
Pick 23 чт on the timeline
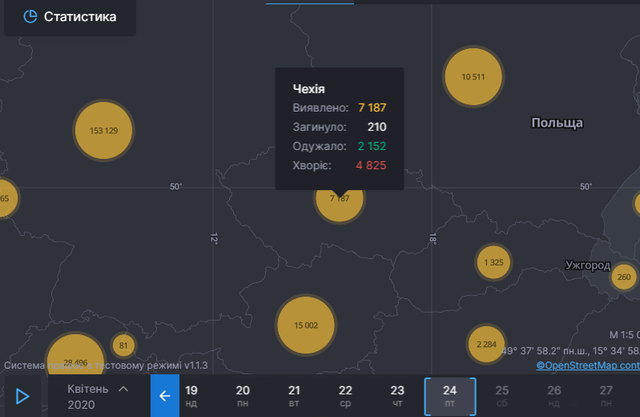point(397,396)
